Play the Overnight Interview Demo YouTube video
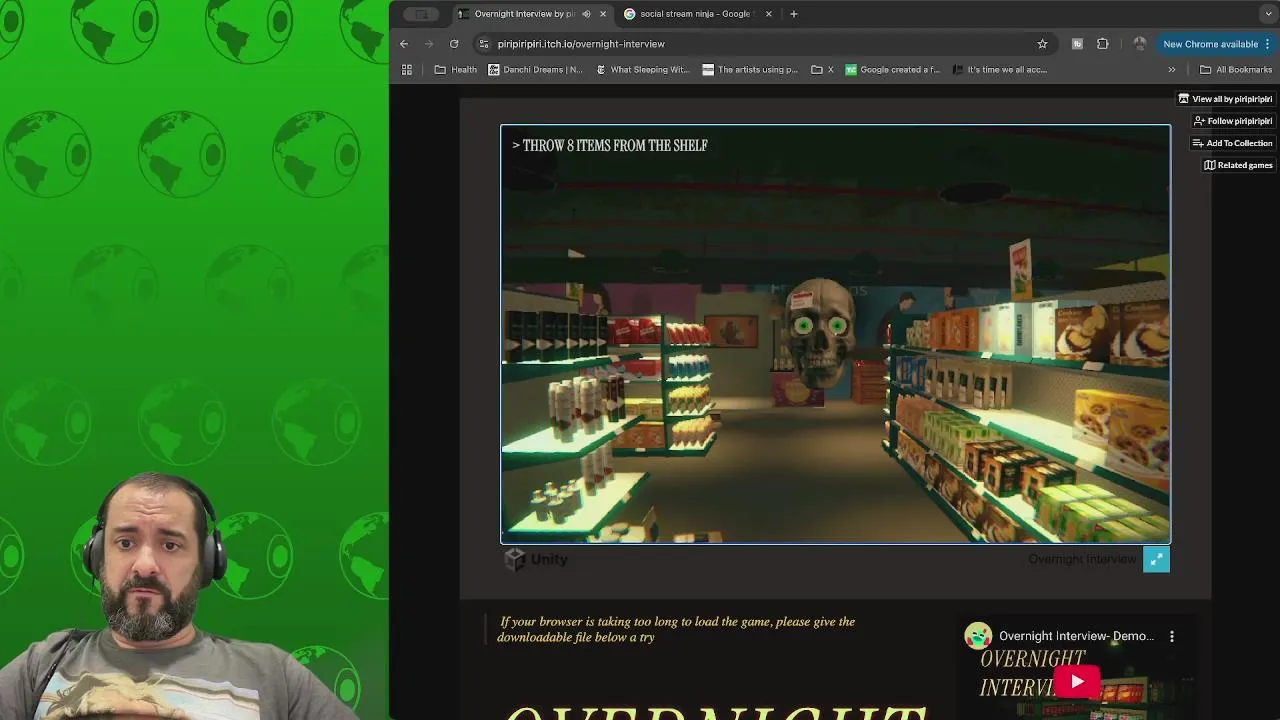Image resolution: width=1280 pixels, height=720 pixels. (1077, 682)
